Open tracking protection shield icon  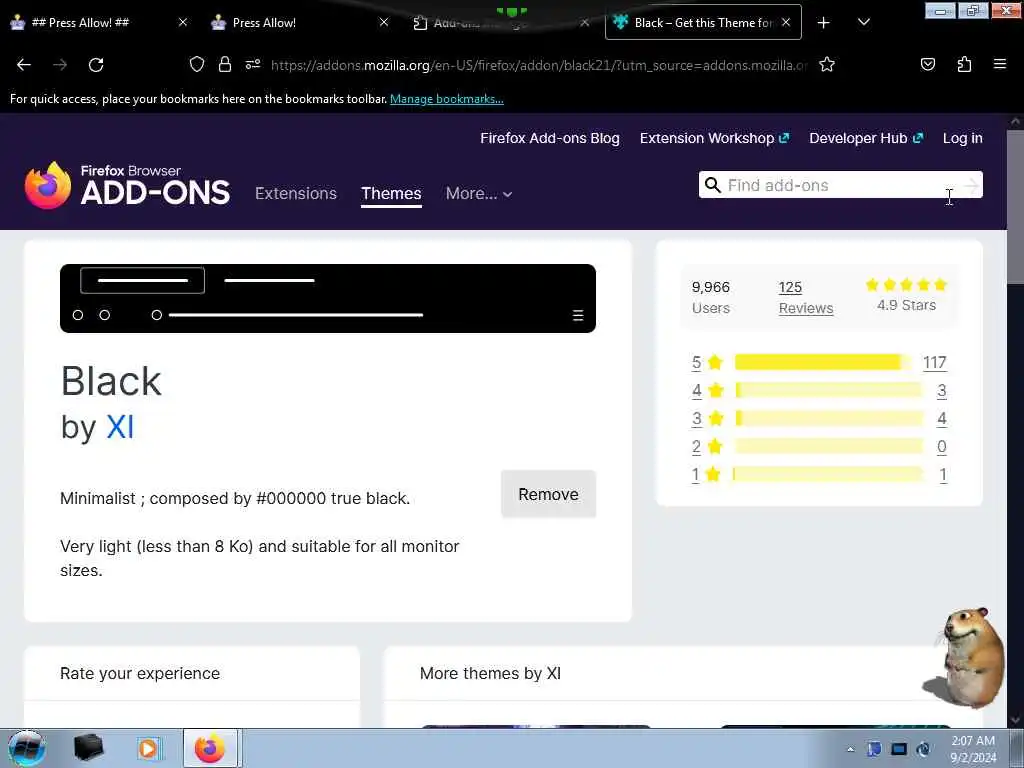pyautogui.click(x=197, y=64)
